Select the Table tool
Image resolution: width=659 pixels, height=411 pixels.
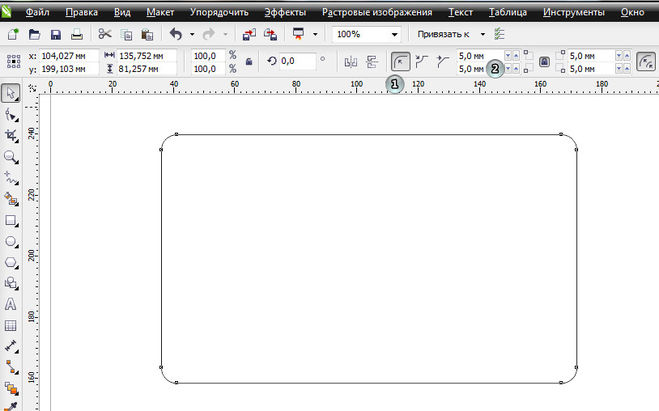pyautogui.click(x=11, y=325)
